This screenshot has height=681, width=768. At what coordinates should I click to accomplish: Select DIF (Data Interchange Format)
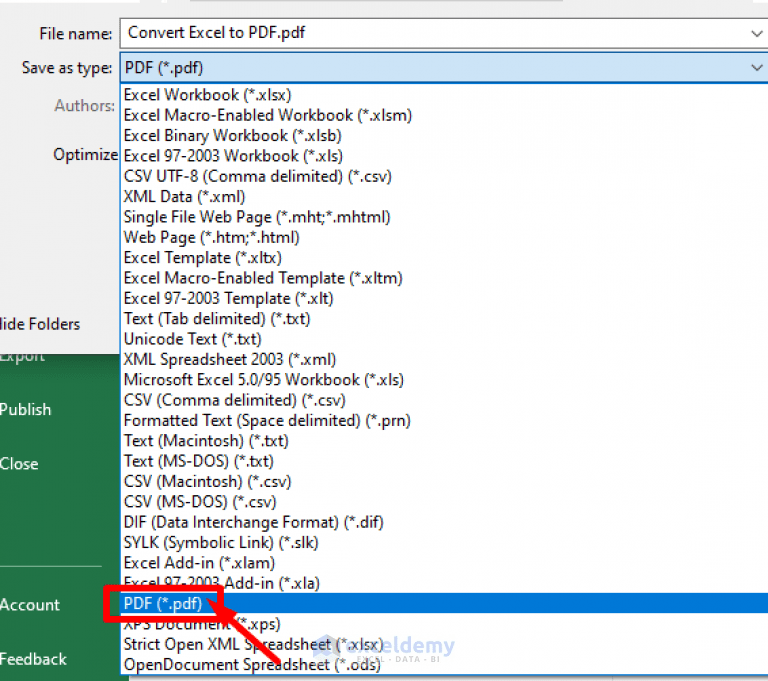click(x=444, y=522)
